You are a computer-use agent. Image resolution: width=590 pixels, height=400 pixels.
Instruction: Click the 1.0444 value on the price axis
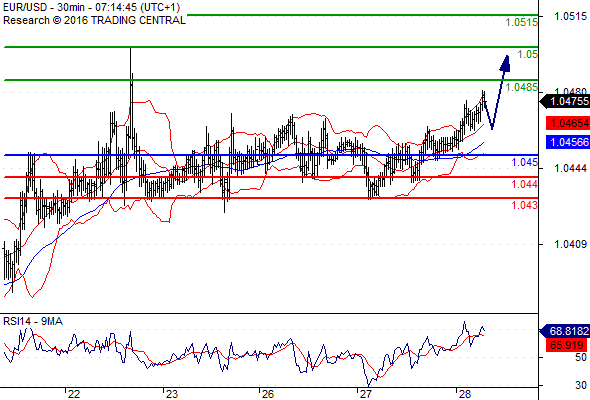pos(570,168)
